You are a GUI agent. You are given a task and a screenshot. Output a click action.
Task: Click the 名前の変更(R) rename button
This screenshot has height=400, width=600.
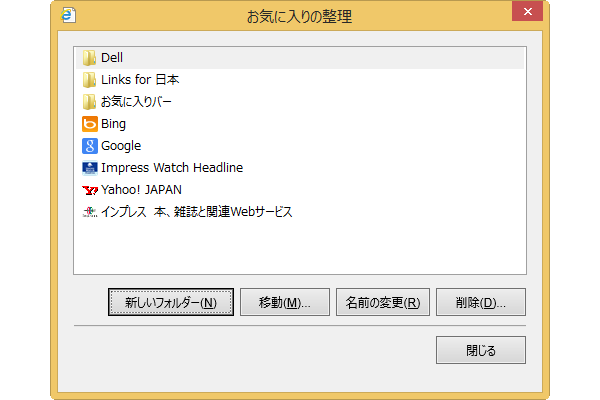[383, 302]
